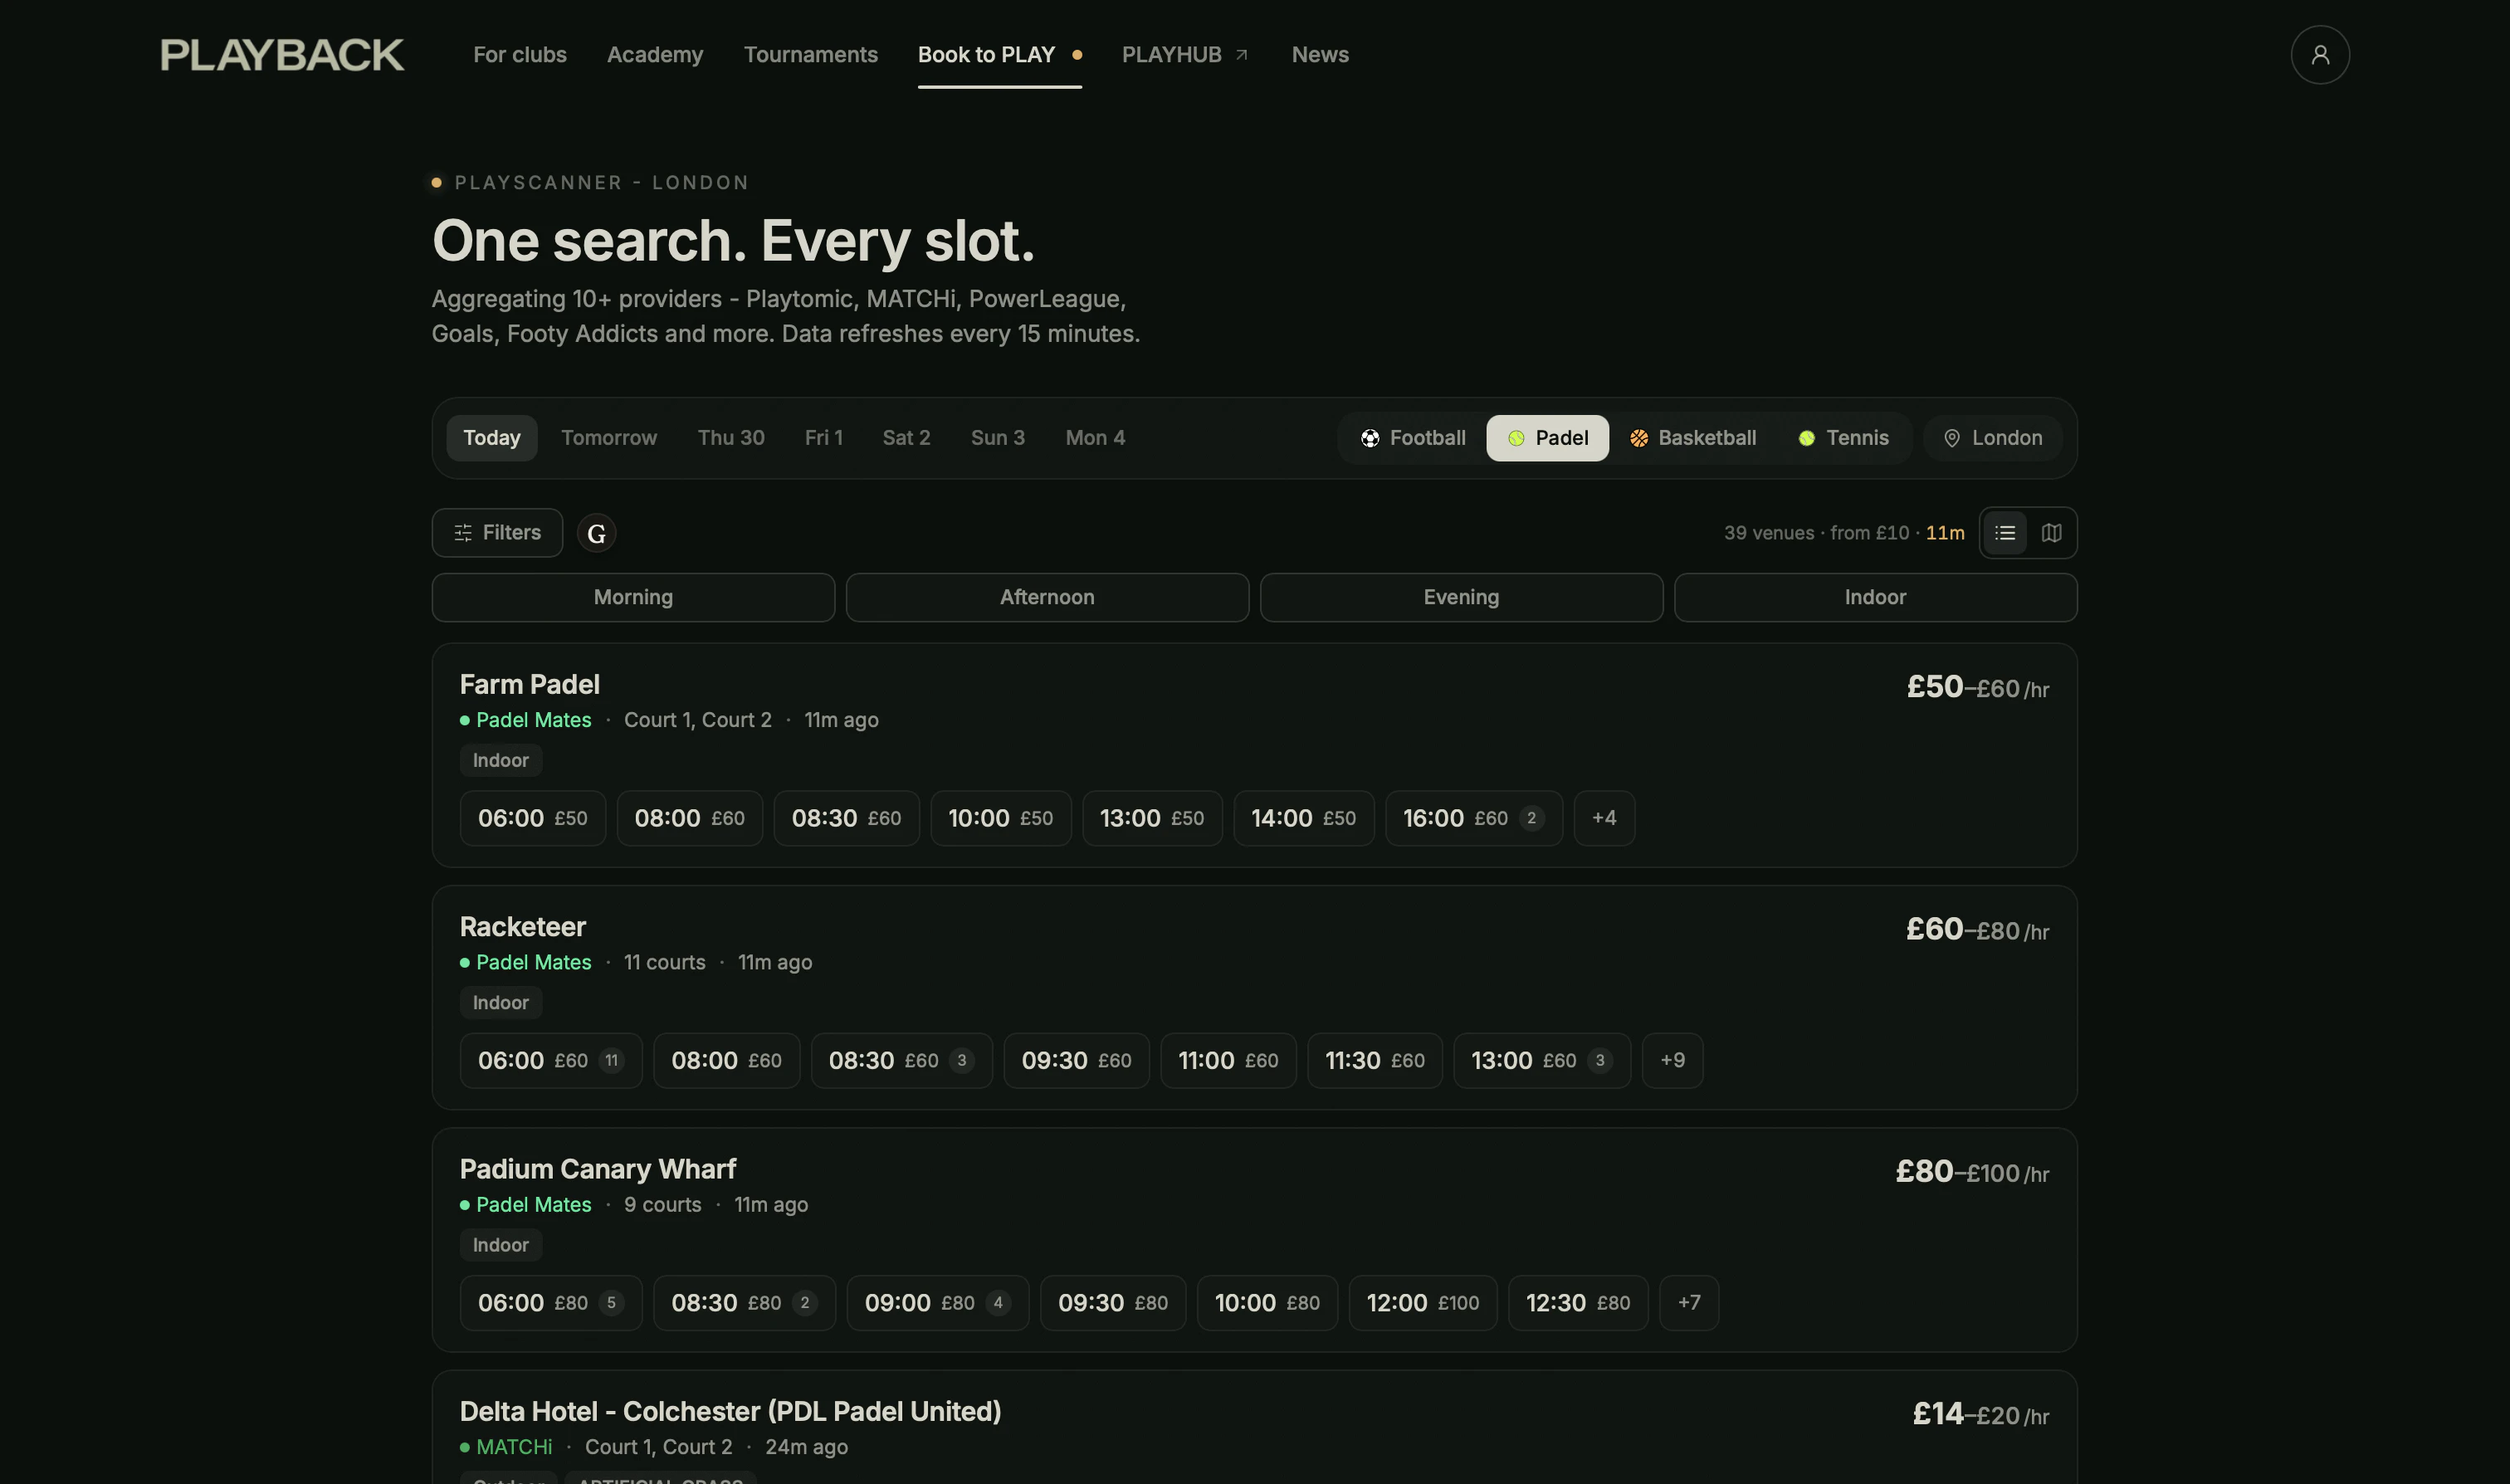Book the 06:00 £50 Farm Padel slot
The width and height of the screenshot is (2510, 1484).
(532, 818)
